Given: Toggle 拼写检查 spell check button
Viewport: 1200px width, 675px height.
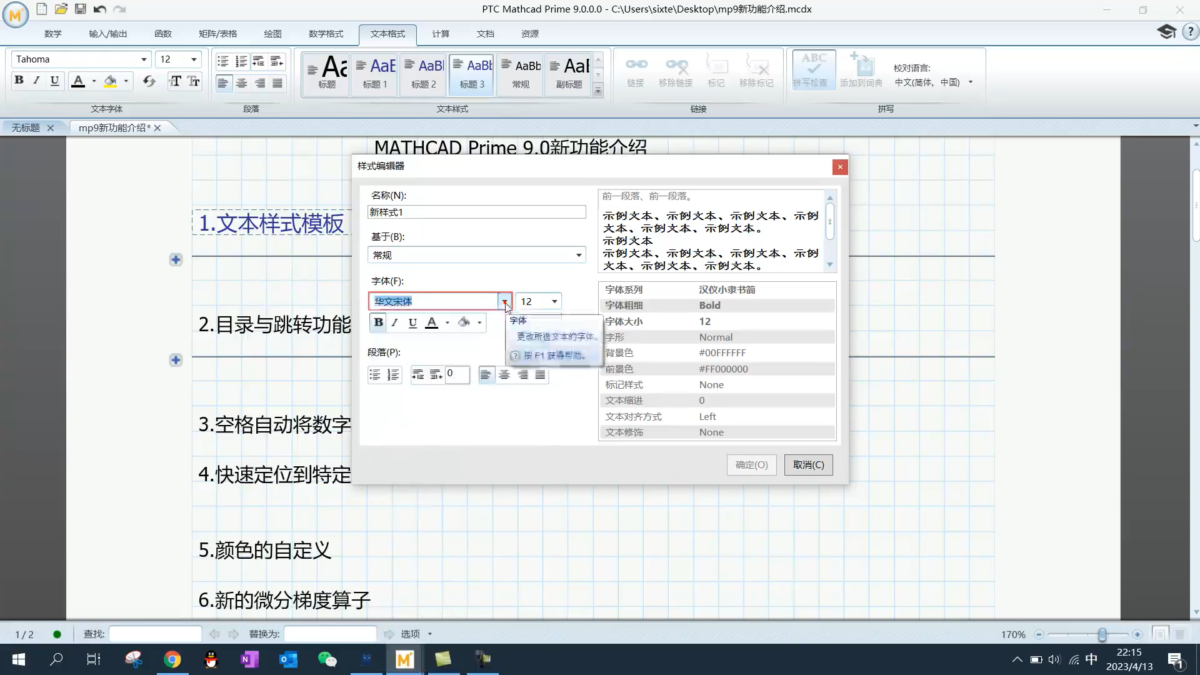Looking at the screenshot, I should [814, 71].
